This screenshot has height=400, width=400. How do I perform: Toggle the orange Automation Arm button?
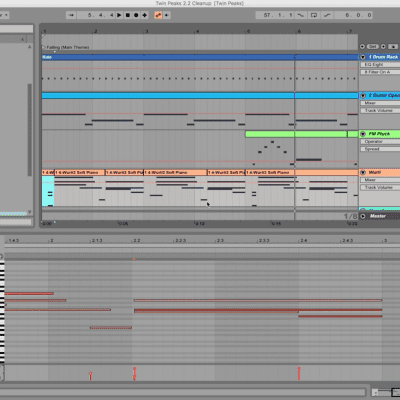click(x=158, y=15)
